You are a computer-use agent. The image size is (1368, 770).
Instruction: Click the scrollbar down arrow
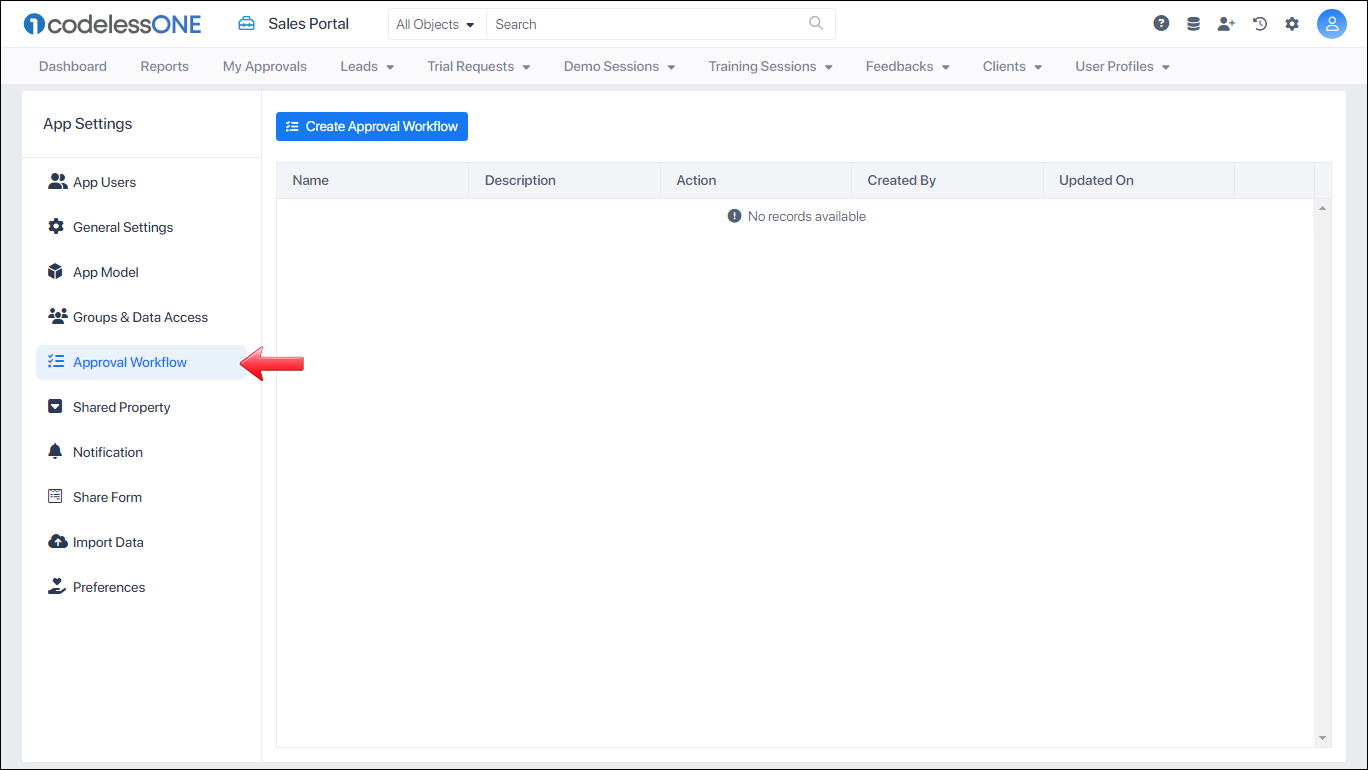pyautogui.click(x=1321, y=738)
